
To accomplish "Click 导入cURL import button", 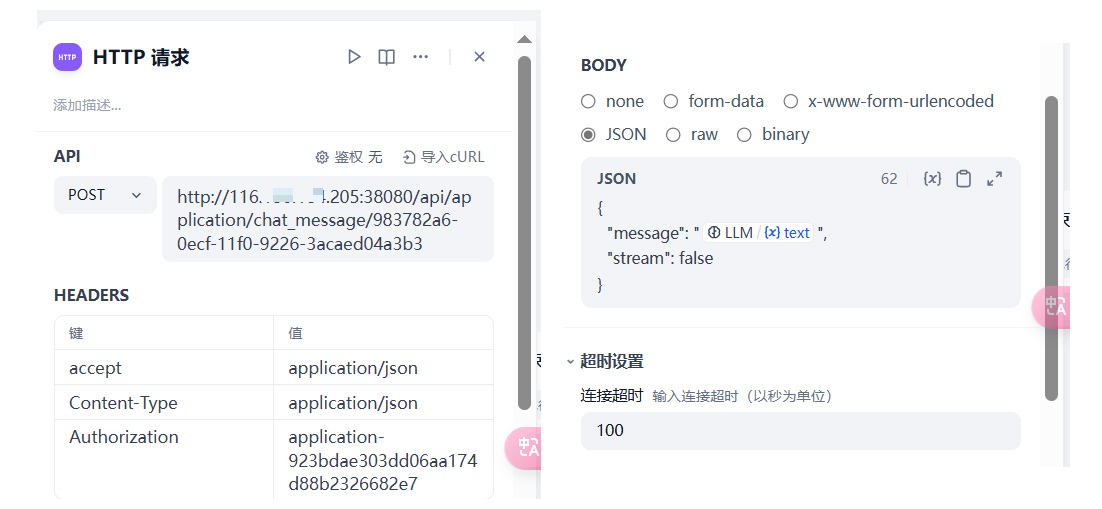I will [x=444, y=157].
